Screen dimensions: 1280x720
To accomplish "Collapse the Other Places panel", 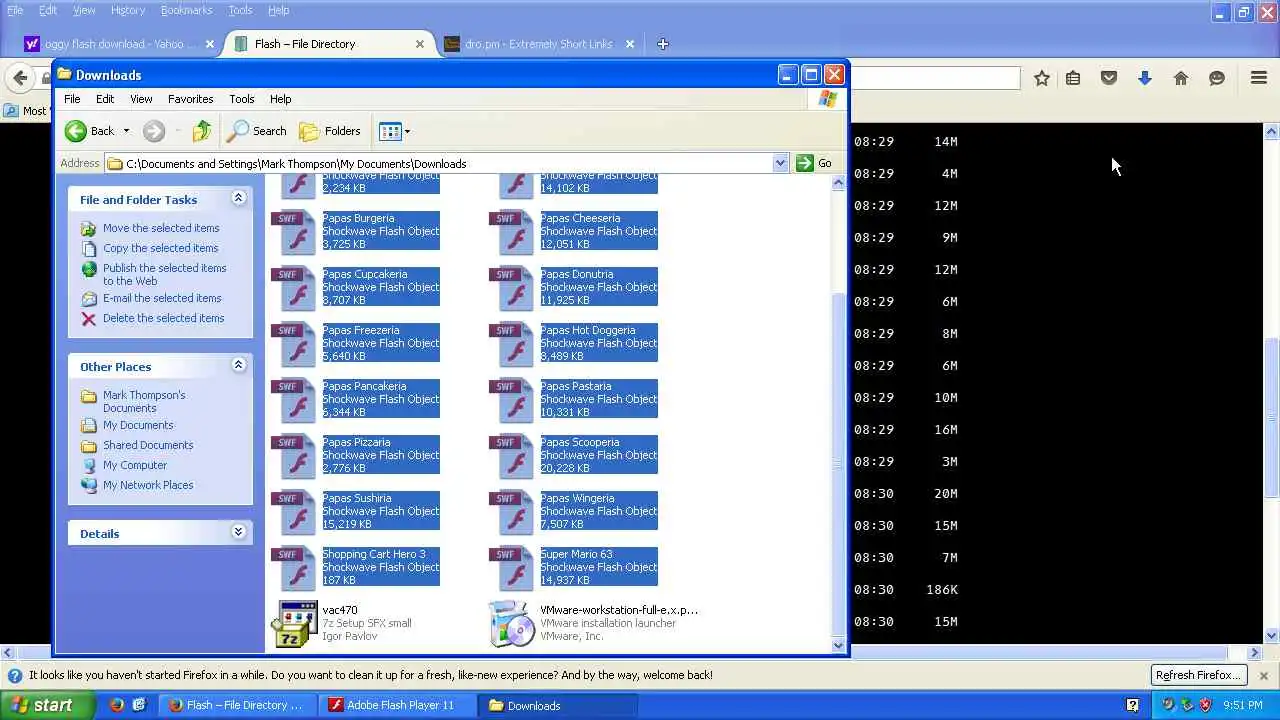I will [x=238, y=365].
